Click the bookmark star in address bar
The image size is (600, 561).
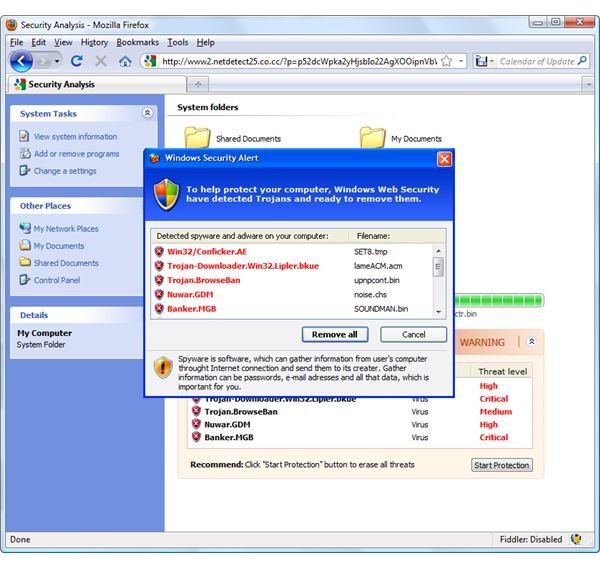pyautogui.click(x=447, y=61)
